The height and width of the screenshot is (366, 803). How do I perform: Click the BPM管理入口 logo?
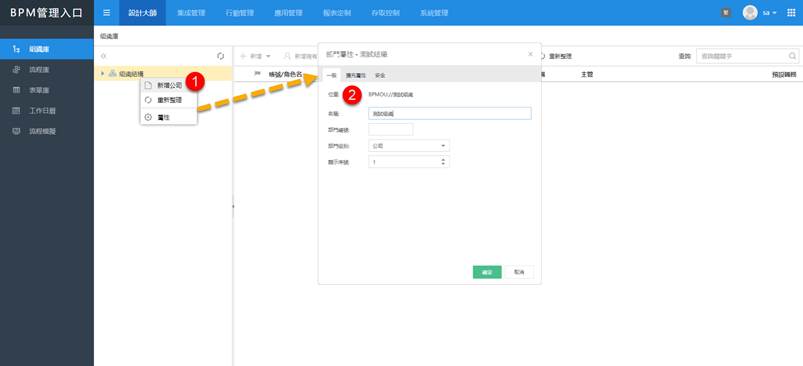[47, 13]
